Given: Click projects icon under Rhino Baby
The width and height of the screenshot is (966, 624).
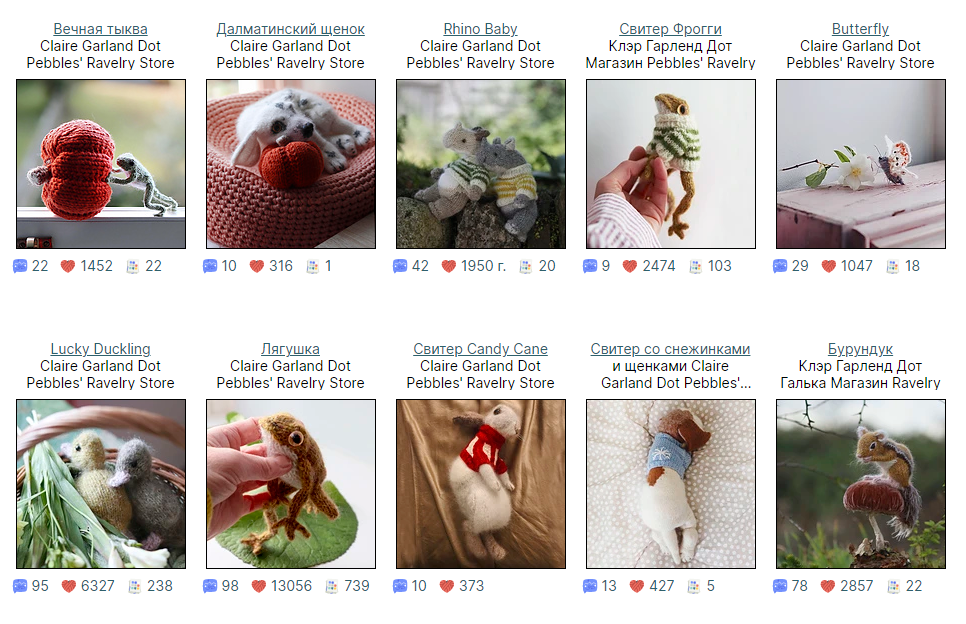Looking at the screenshot, I should click(526, 267).
